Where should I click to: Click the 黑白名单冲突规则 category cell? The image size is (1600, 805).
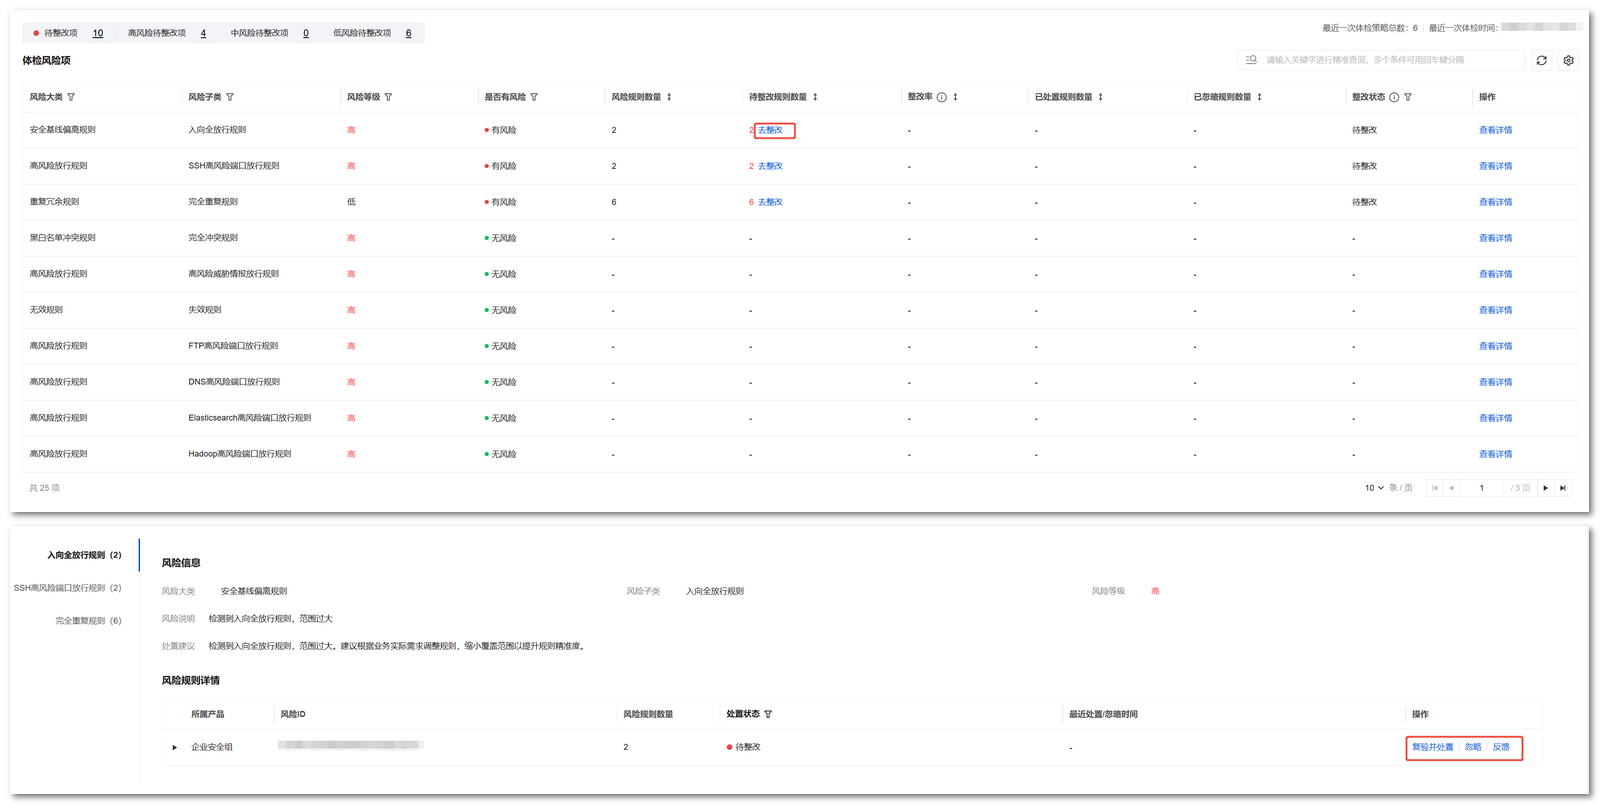coord(63,238)
